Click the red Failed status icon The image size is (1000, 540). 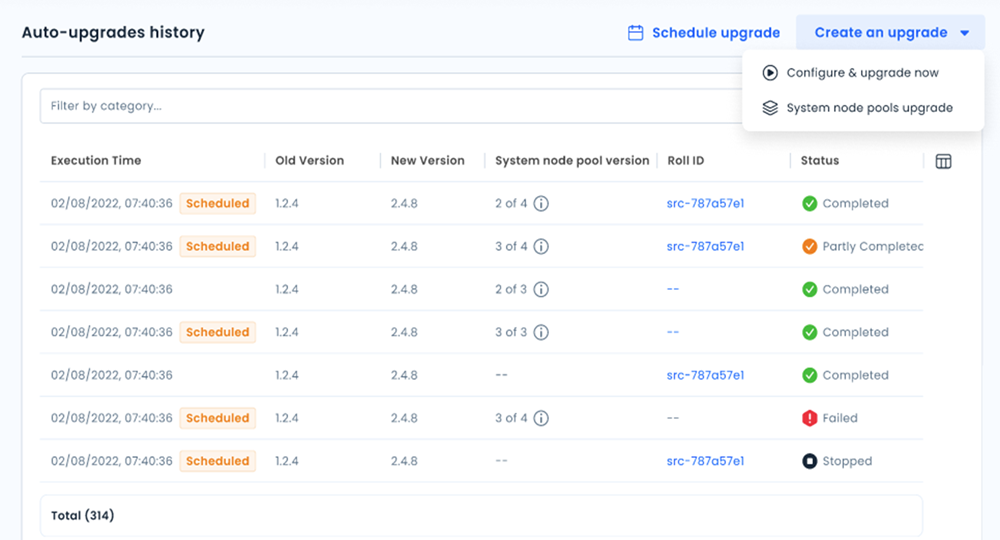tap(810, 419)
